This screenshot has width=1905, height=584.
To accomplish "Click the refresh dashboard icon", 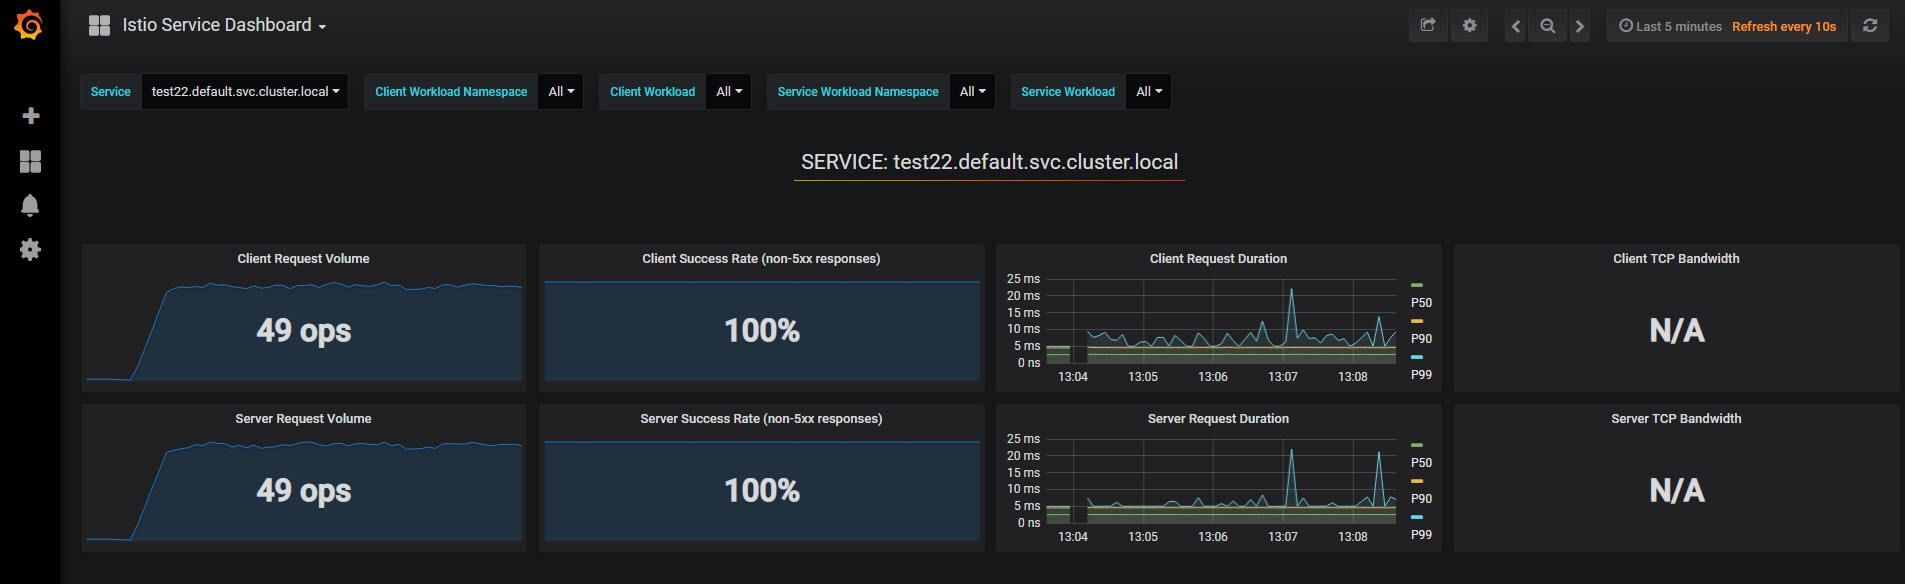I will click(1870, 26).
